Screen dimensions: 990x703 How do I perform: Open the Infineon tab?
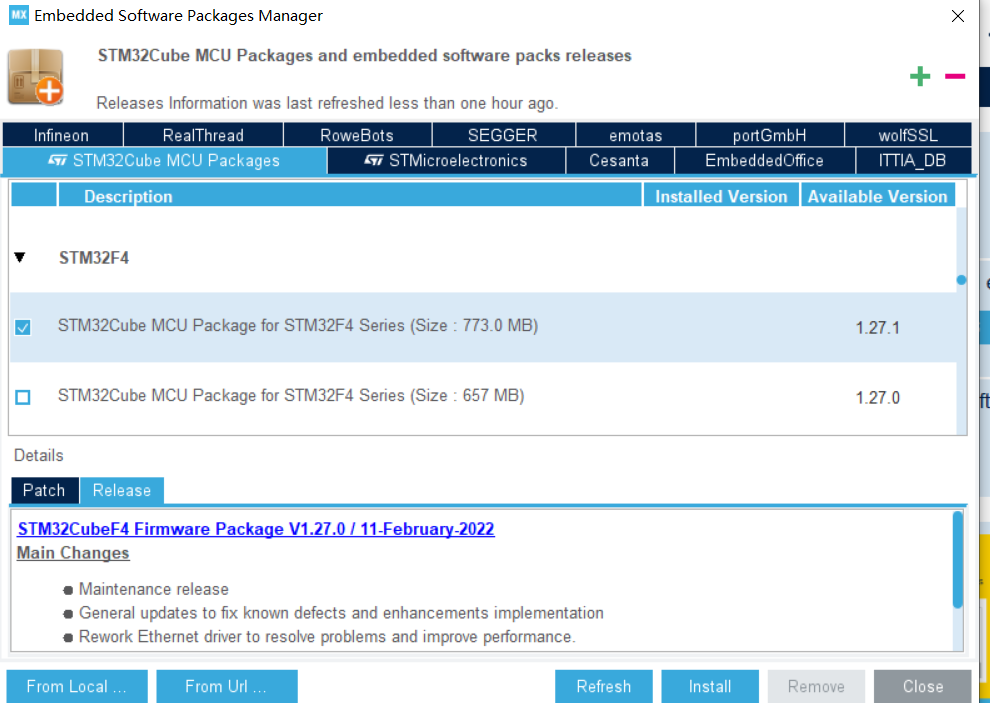63,135
